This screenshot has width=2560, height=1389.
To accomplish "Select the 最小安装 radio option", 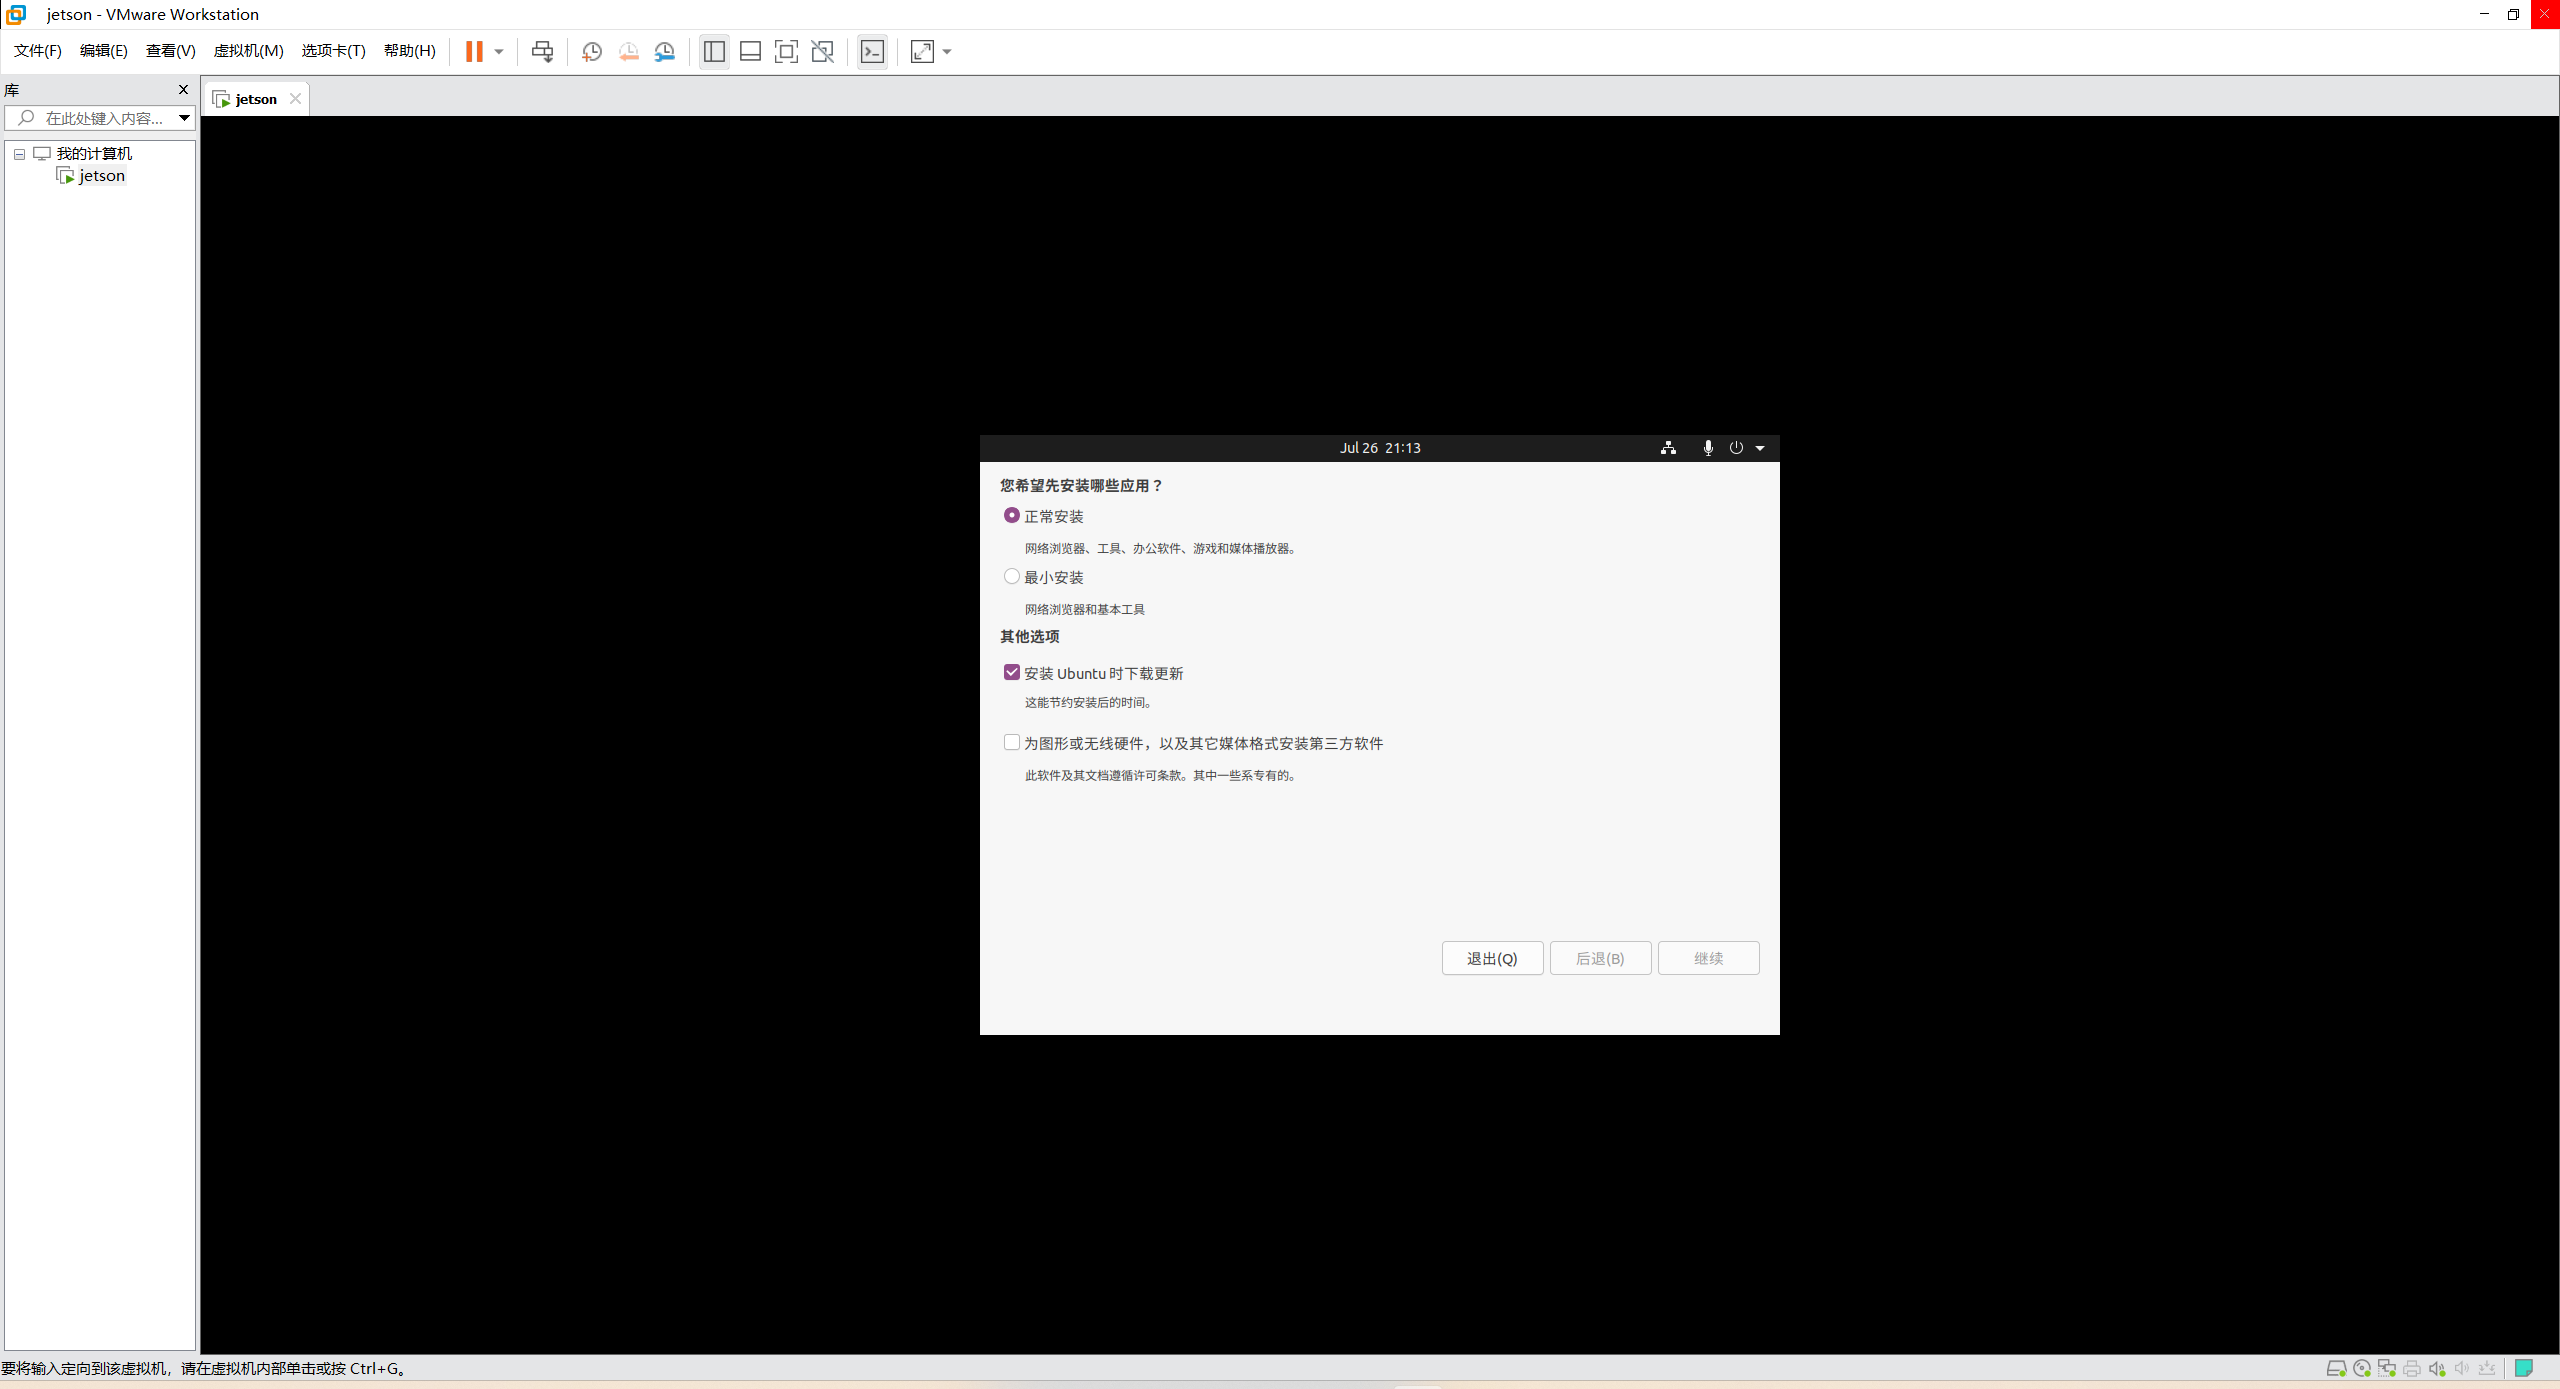I will coord(1012,576).
